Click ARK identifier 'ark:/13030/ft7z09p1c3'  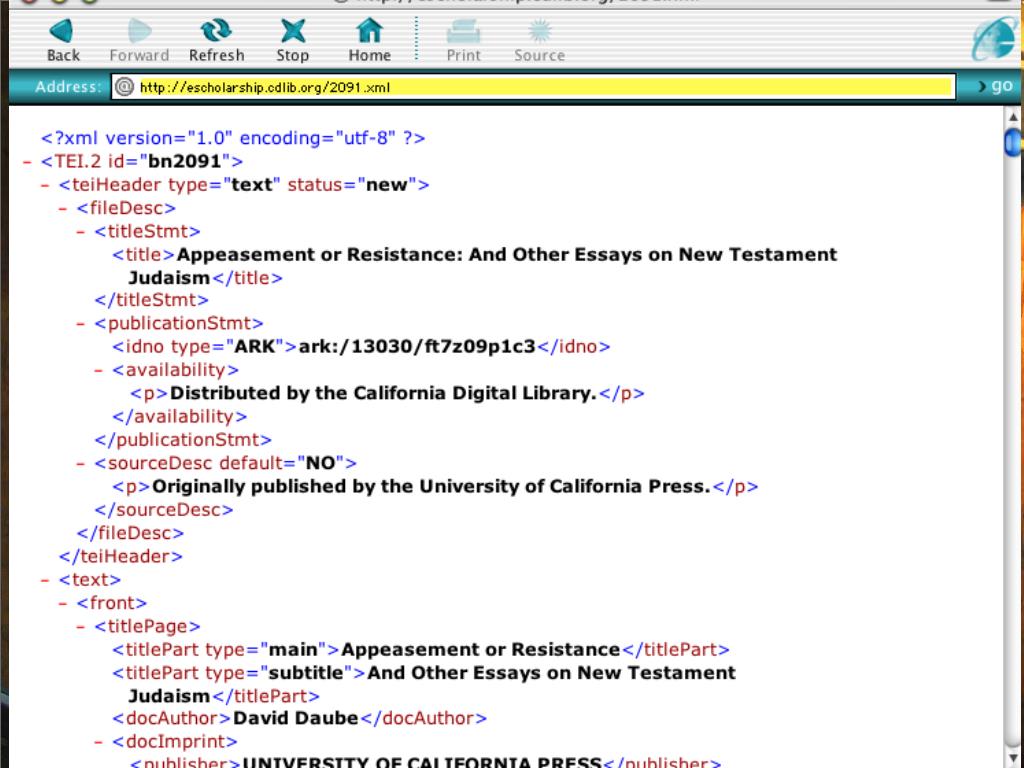tap(417, 346)
